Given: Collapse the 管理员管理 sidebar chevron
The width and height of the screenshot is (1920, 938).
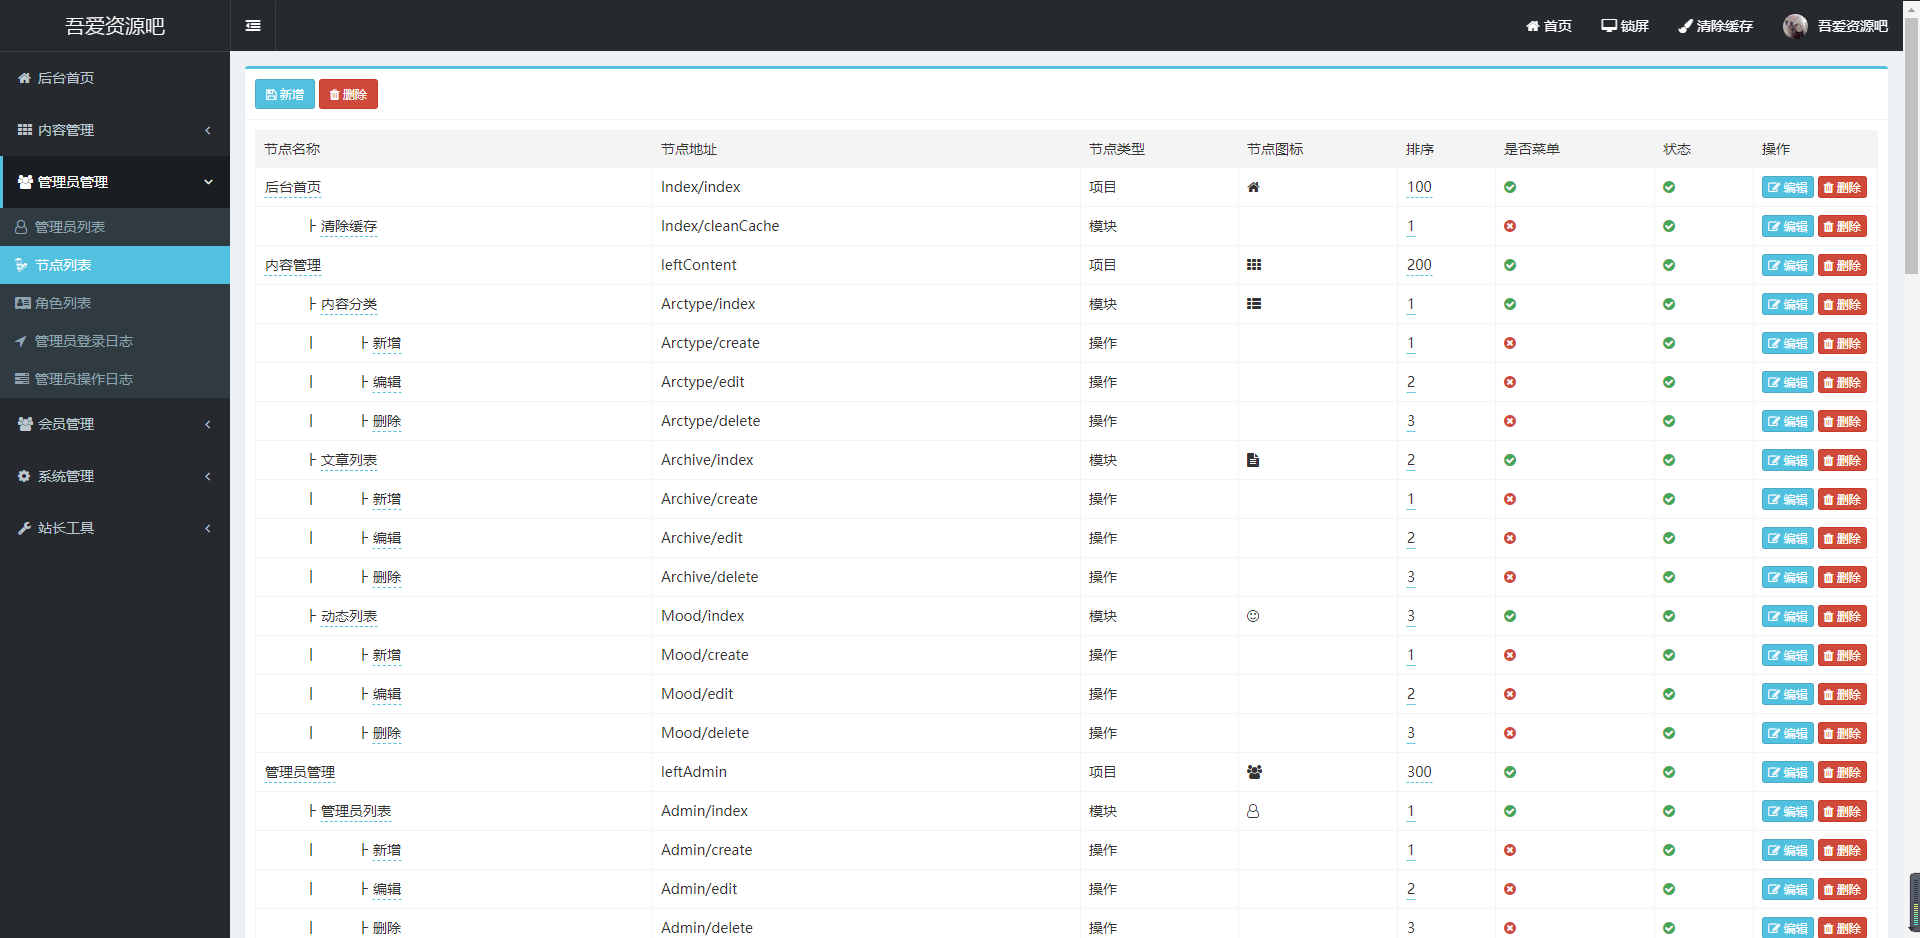Looking at the screenshot, I should coord(208,182).
